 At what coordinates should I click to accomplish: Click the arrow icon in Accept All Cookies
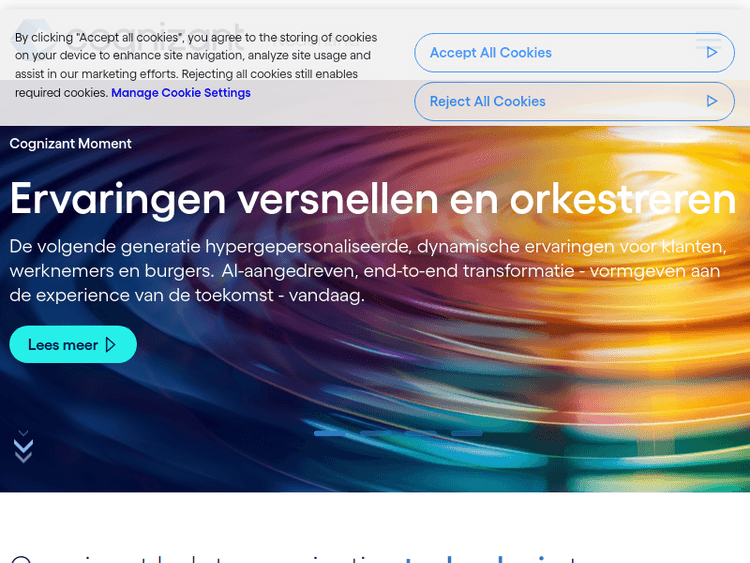coord(712,53)
